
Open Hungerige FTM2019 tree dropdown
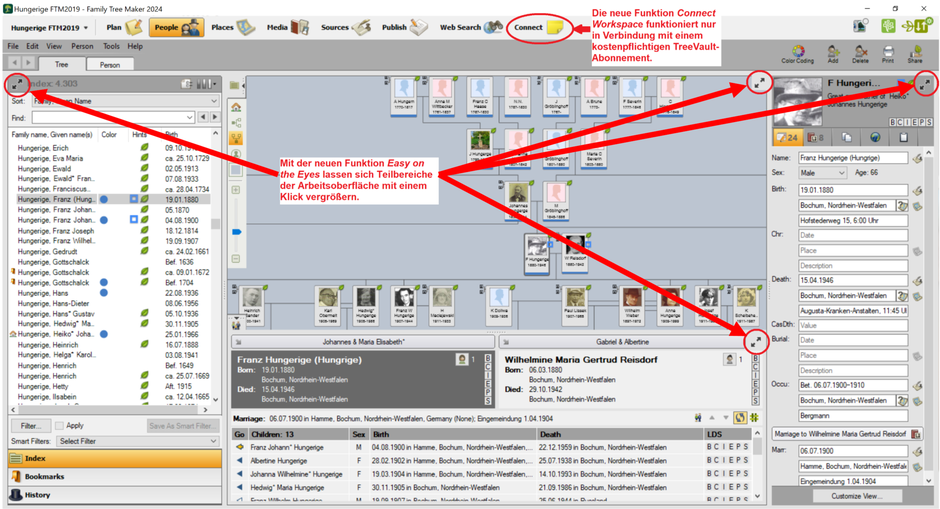click(50, 28)
